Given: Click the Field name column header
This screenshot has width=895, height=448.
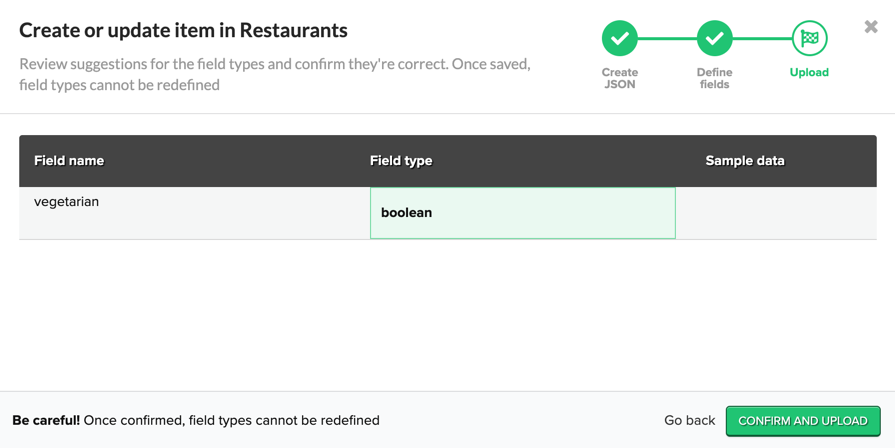Looking at the screenshot, I should pyautogui.click(x=68, y=161).
